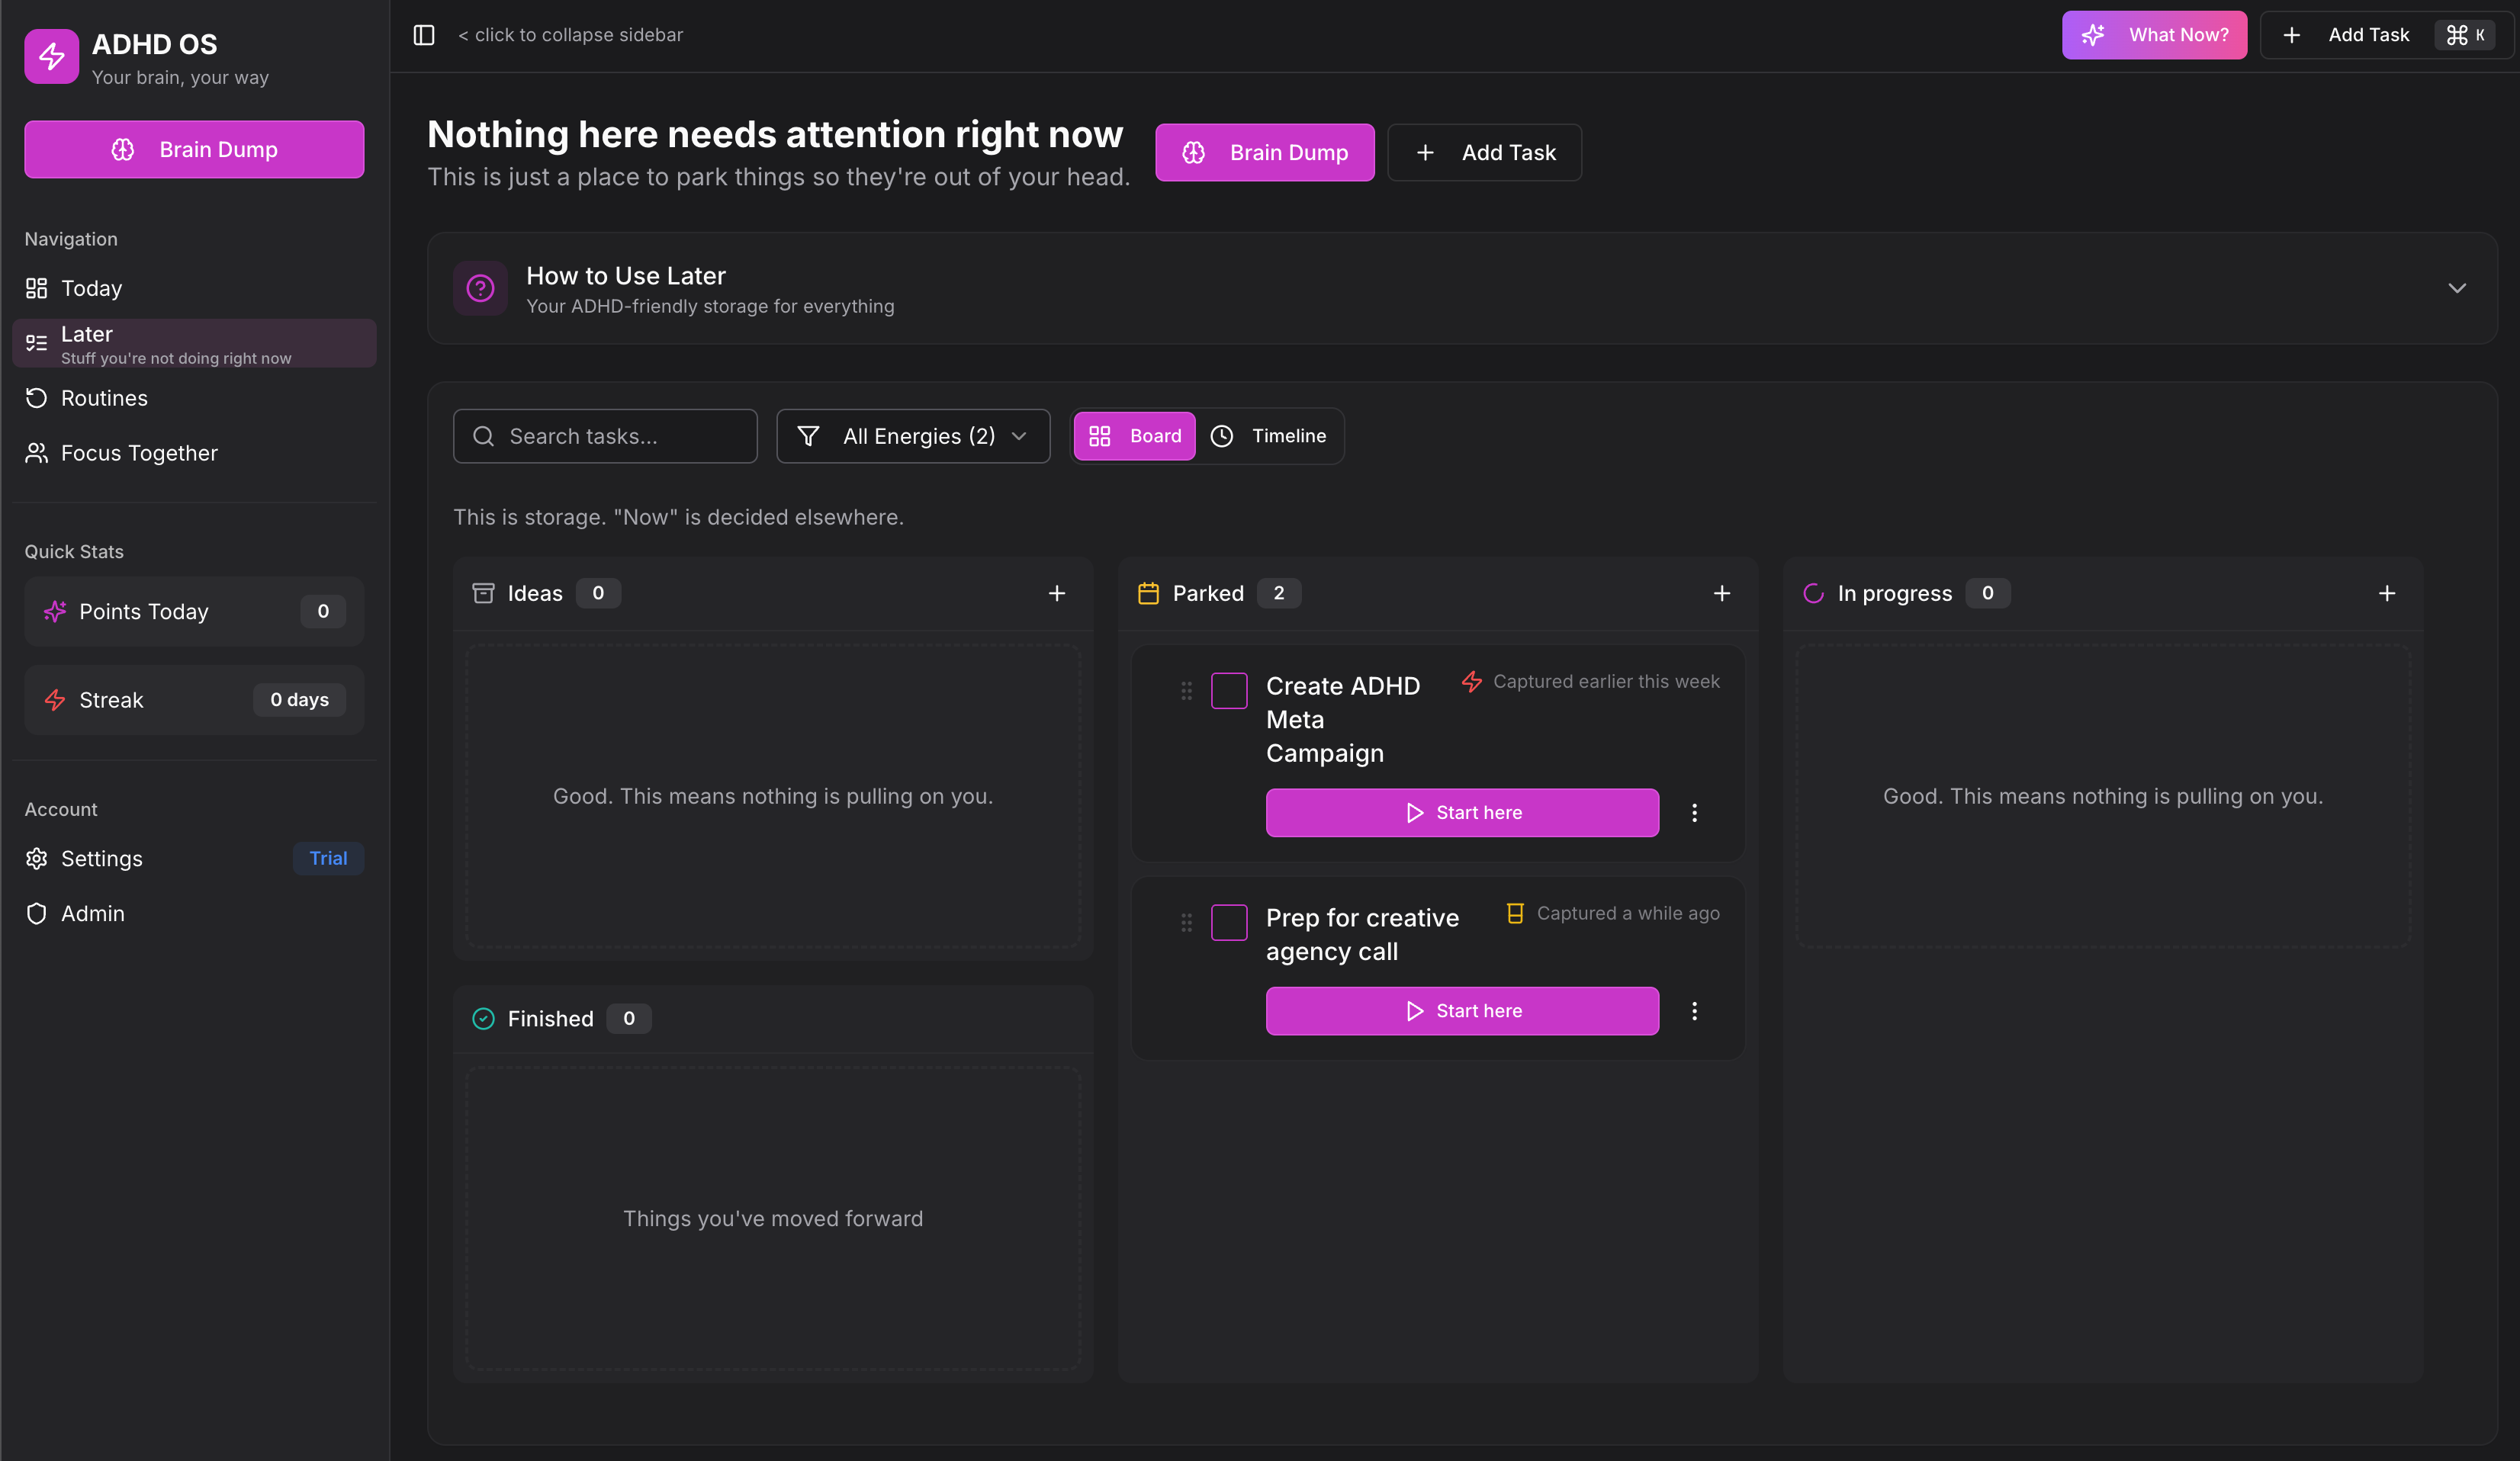Click the collapse sidebar icon in the top bar
The image size is (2520, 1461).
[x=424, y=34]
